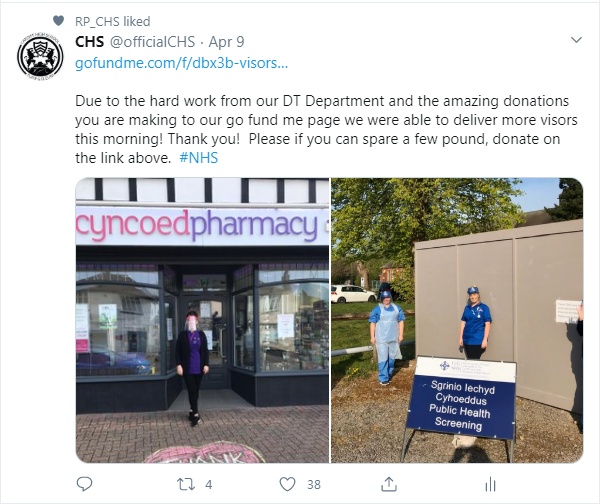Open the Apr 9 tweet timestamp
This screenshot has height=504, width=615.
pos(226,42)
